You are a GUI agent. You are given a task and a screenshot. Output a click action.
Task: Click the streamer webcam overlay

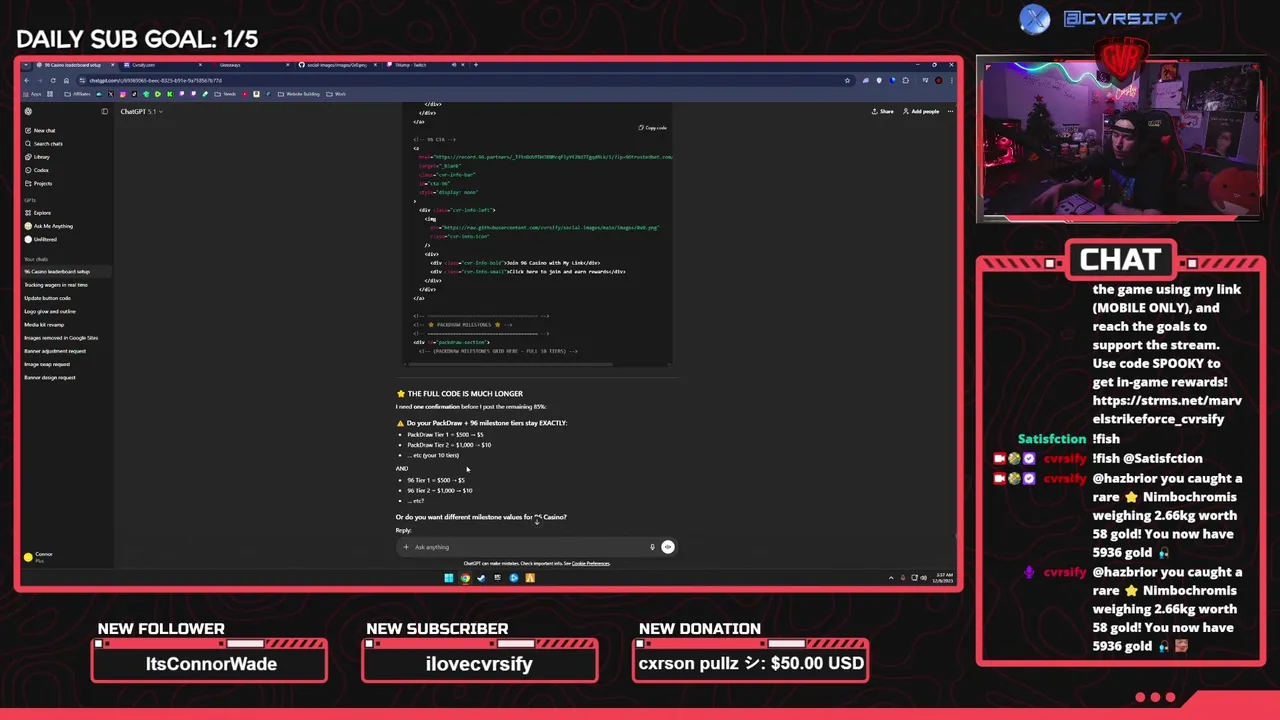[x=1122, y=140]
